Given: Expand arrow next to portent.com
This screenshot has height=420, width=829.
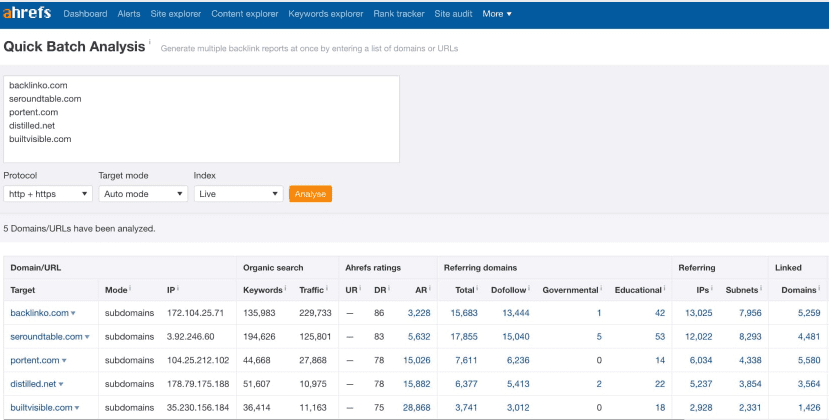Looking at the screenshot, I should tap(64, 361).
